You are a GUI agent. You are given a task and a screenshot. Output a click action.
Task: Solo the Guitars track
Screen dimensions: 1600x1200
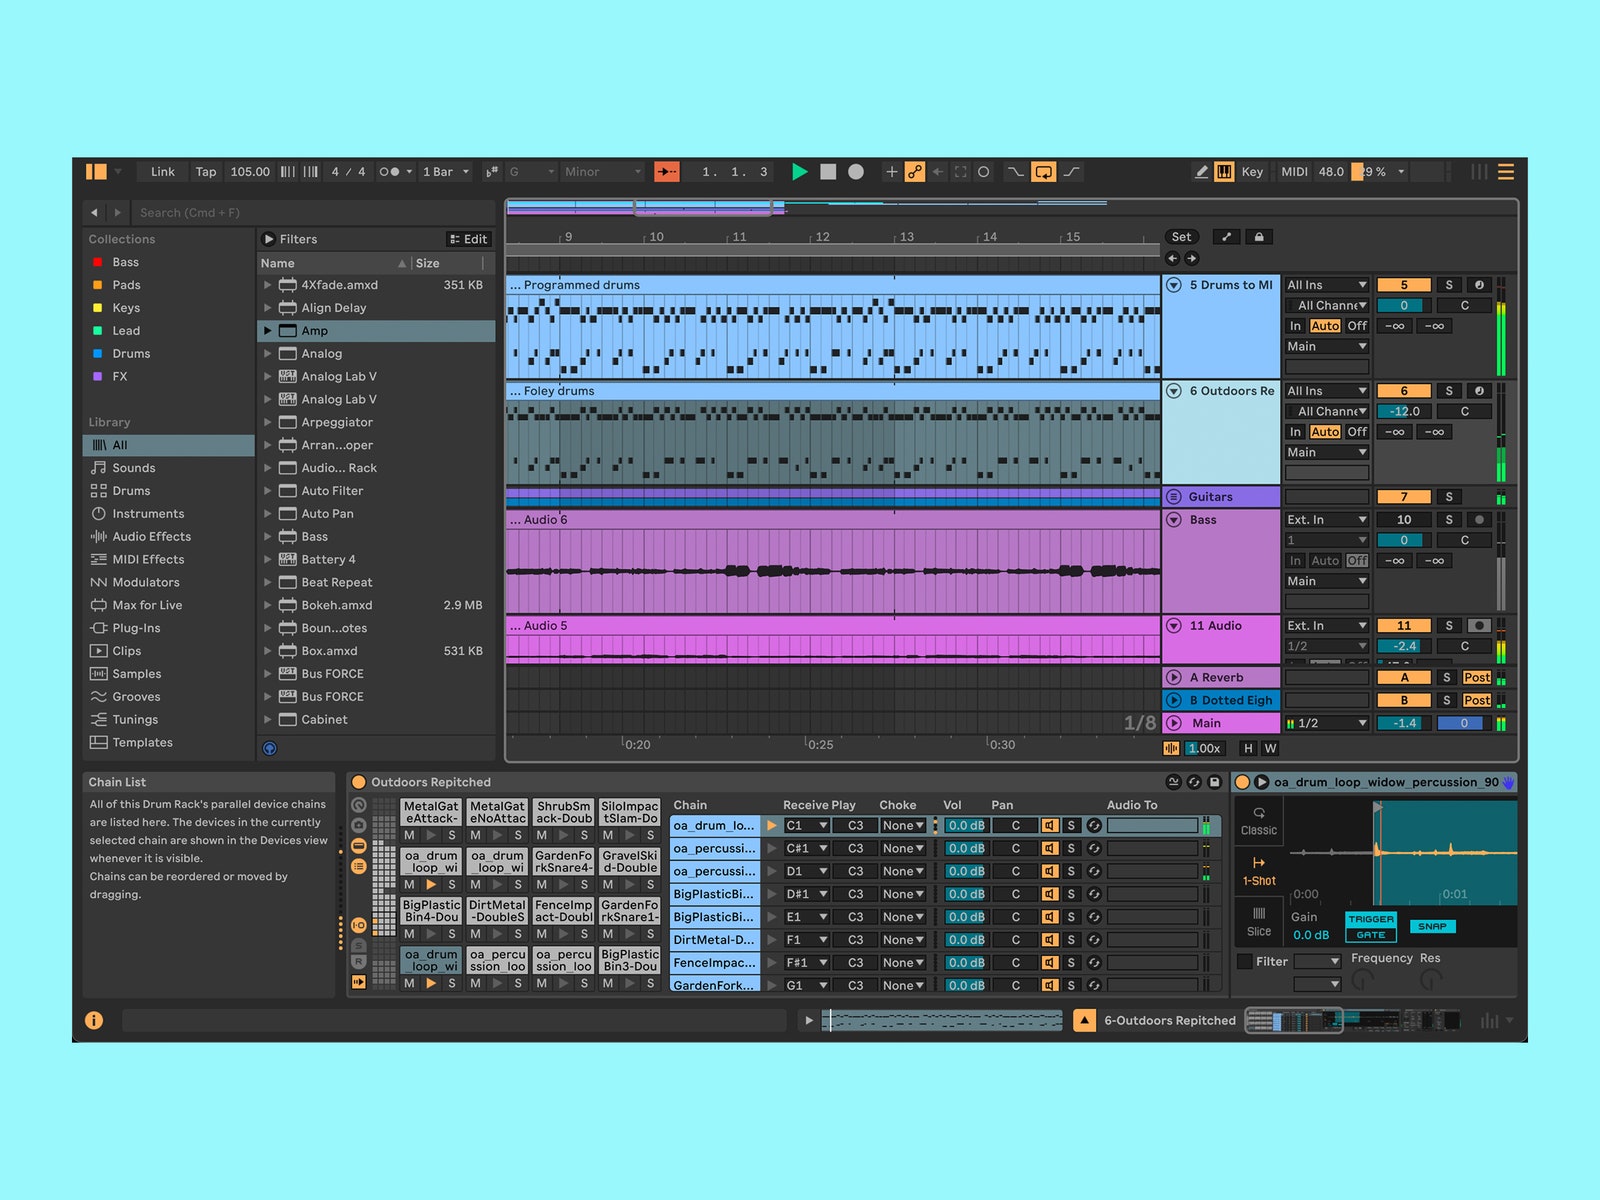click(1448, 497)
